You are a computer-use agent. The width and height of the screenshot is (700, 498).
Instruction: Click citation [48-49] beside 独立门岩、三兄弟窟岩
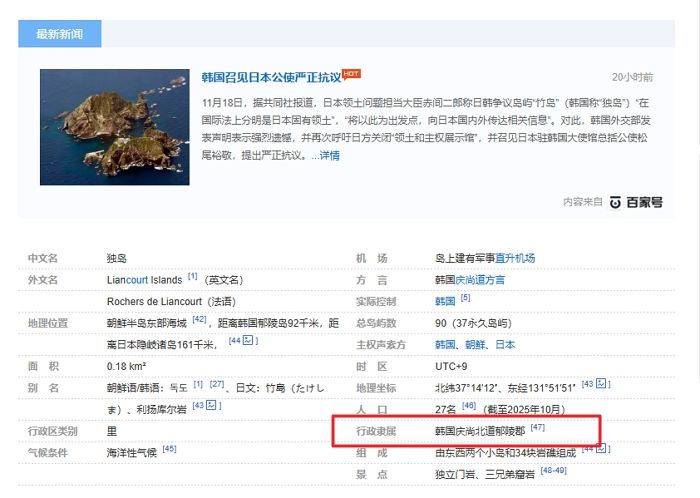(553, 471)
